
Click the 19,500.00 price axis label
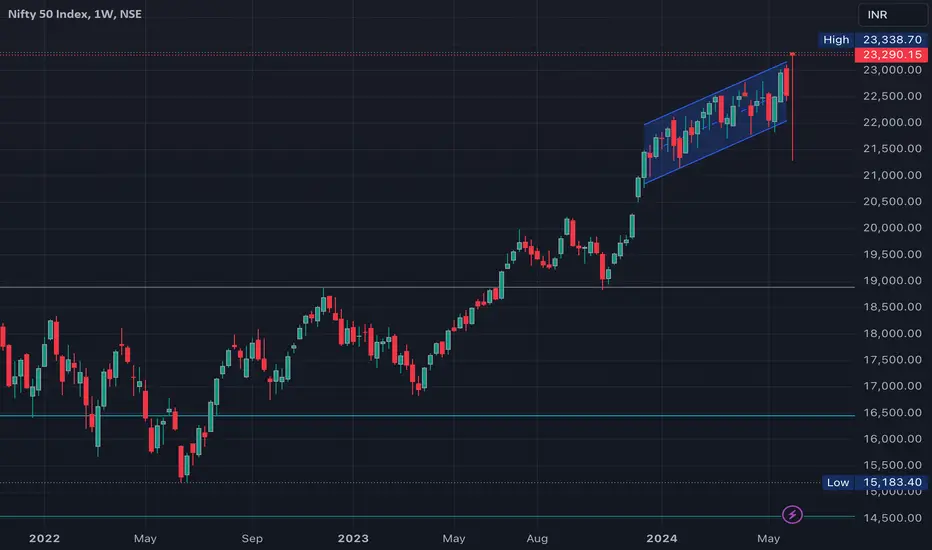pos(892,254)
